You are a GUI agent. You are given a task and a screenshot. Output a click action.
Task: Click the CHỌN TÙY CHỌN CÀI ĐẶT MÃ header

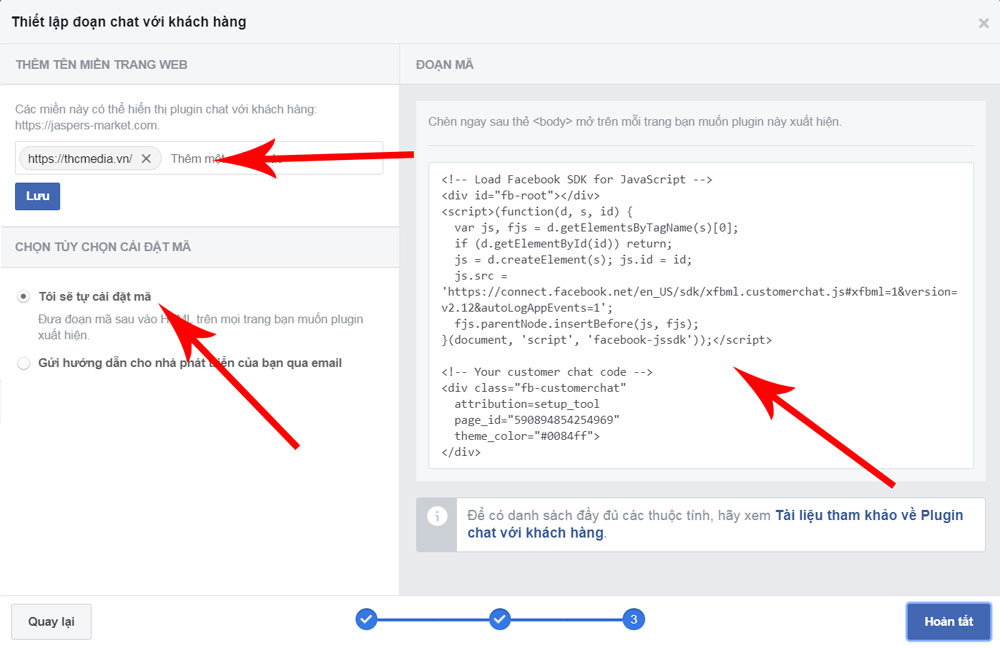click(x=103, y=247)
